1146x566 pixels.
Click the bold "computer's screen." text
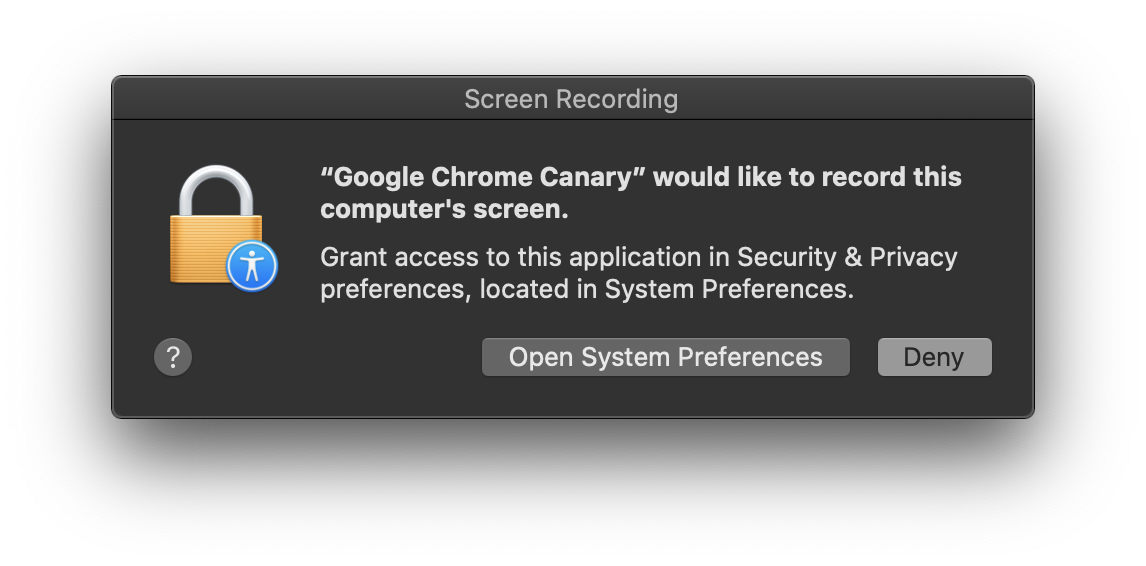pos(444,209)
